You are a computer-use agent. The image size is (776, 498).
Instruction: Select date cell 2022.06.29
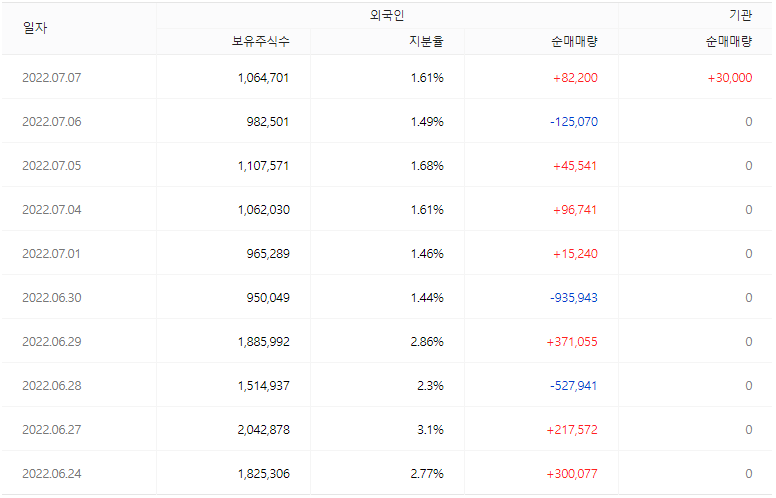pyautogui.click(x=52, y=342)
